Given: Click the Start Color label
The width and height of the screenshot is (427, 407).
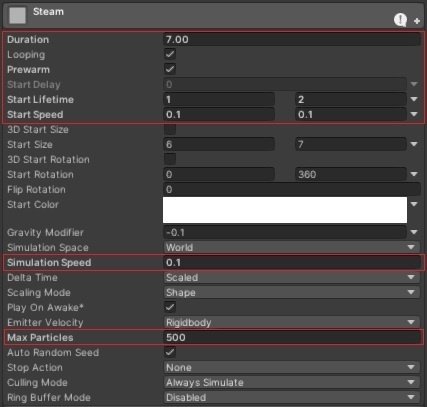Looking at the screenshot, I should point(33,204).
